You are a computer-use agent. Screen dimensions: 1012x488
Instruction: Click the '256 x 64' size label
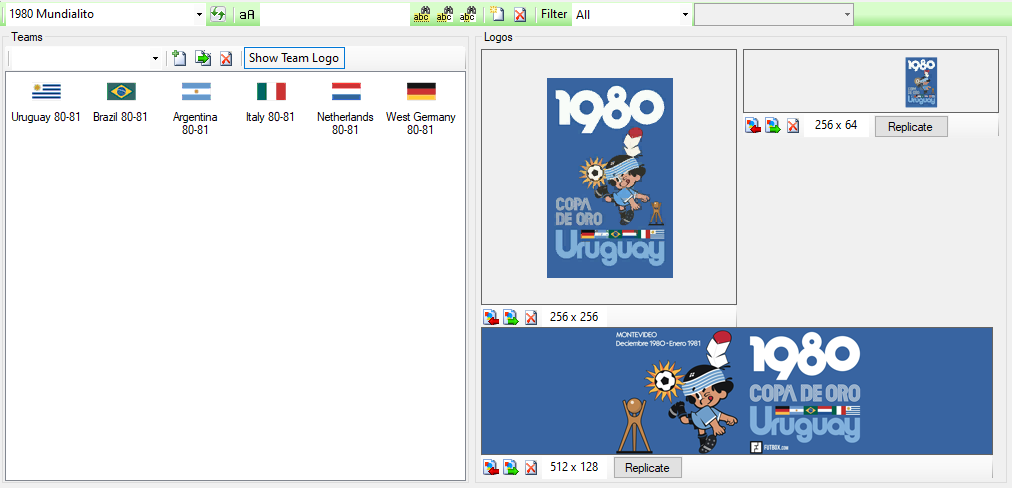836,125
